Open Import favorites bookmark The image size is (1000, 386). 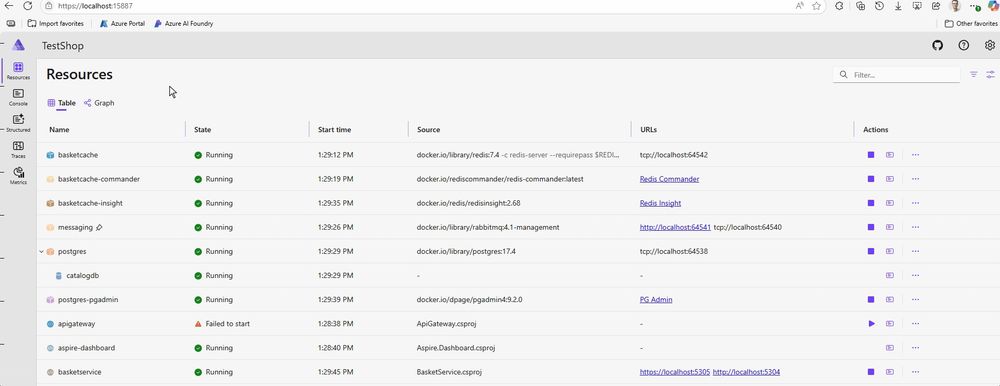[x=55, y=24]
